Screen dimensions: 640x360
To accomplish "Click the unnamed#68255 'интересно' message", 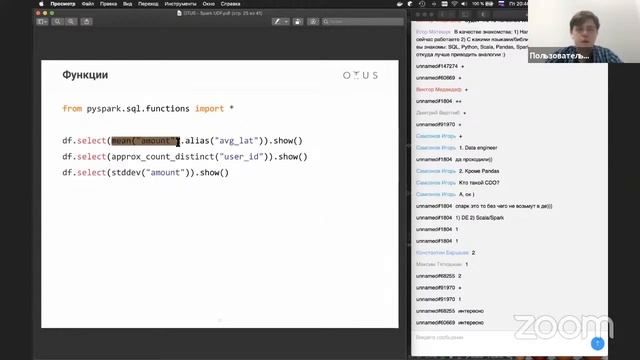I will pos(471,311).
